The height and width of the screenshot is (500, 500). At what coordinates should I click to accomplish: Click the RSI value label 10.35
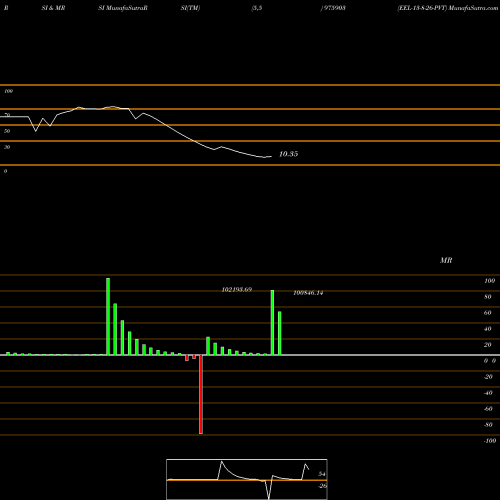[288, 154]
